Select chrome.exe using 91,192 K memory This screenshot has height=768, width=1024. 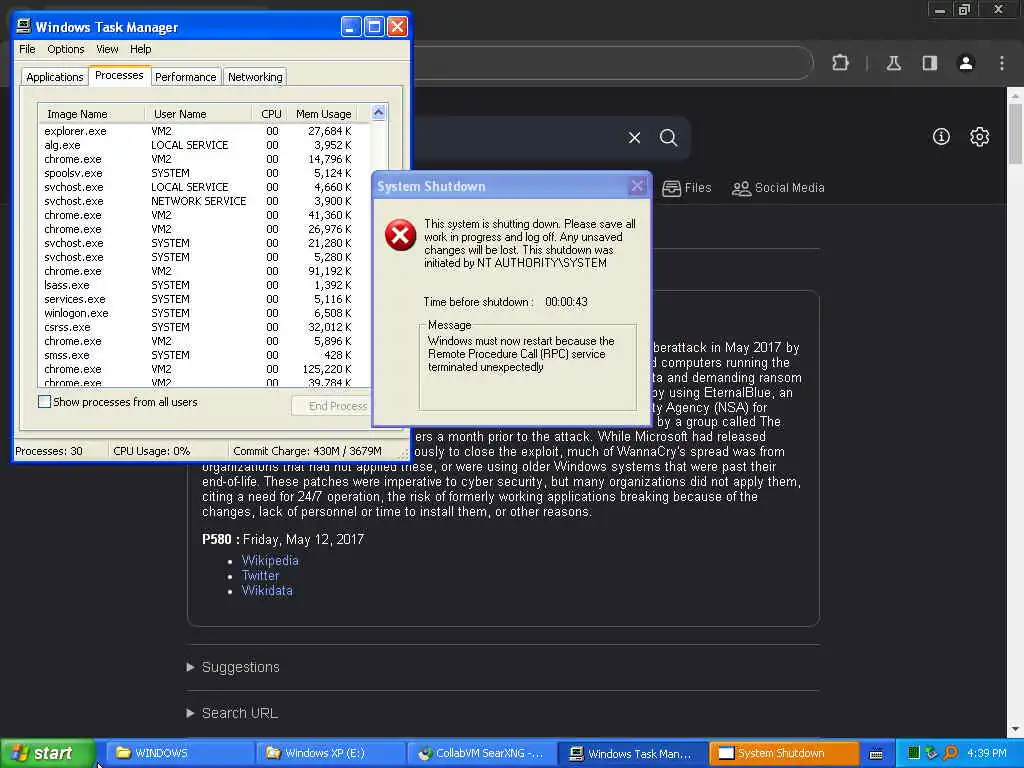(204, 271)
